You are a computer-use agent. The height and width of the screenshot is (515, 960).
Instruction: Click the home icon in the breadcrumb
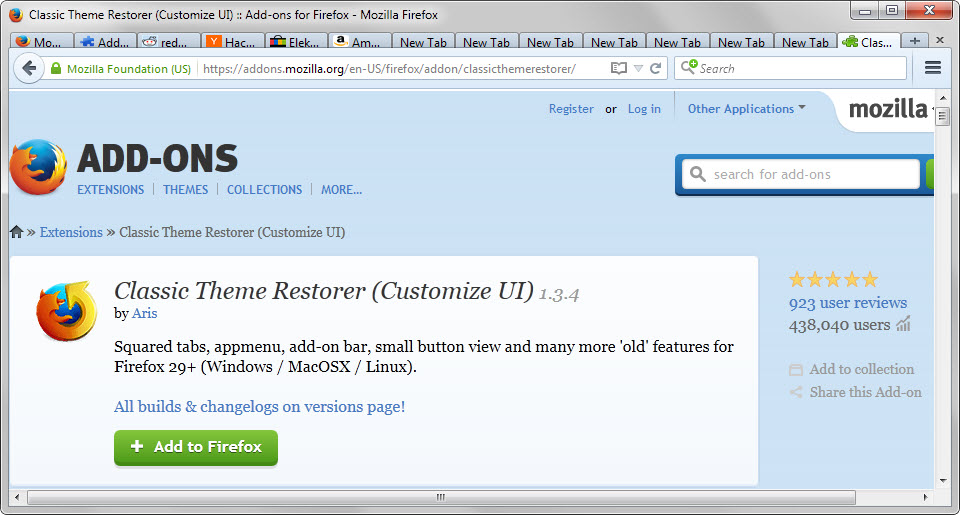pyautogui.click(x=17, y=231)
